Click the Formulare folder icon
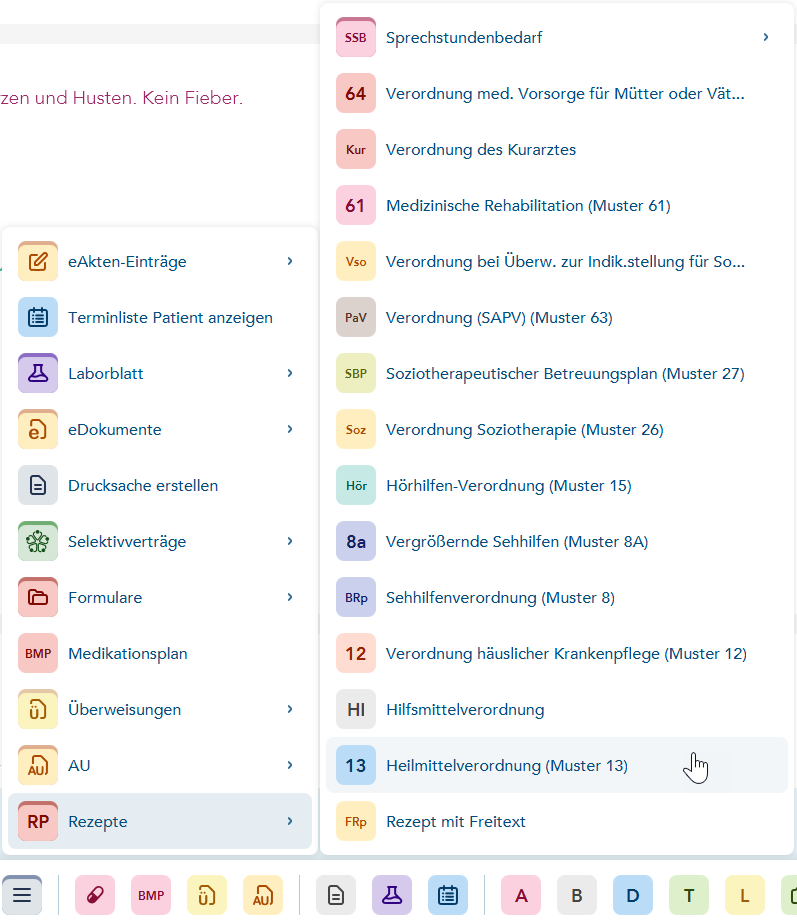The image size is (797, 924). (x=38, y=597)
